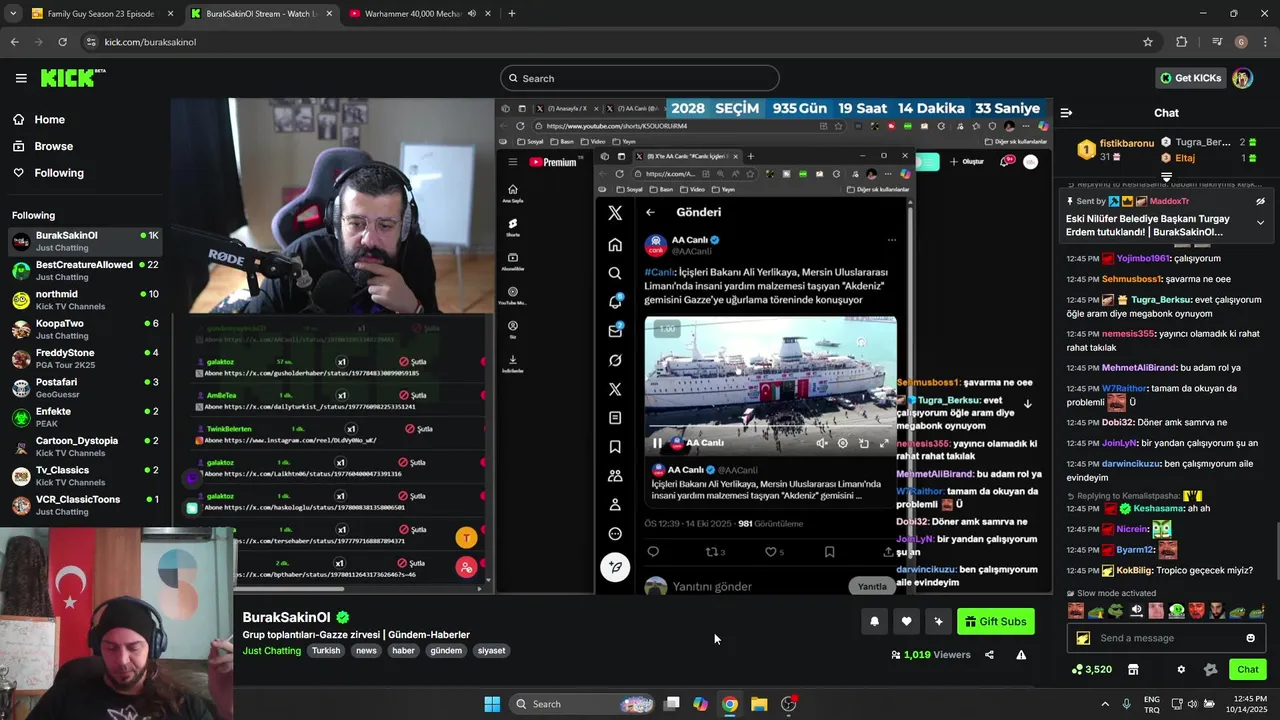Open chat identity badge selector
1280x720 pixels.
[1083, 638]
